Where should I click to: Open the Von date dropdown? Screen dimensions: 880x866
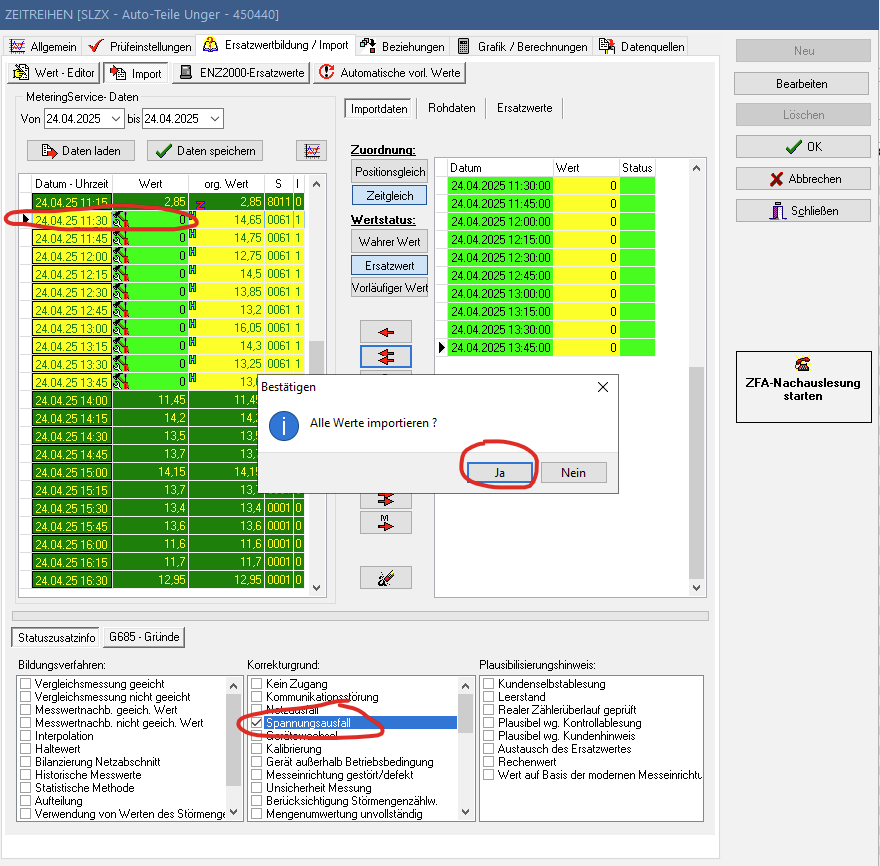(x=115, y=119)
